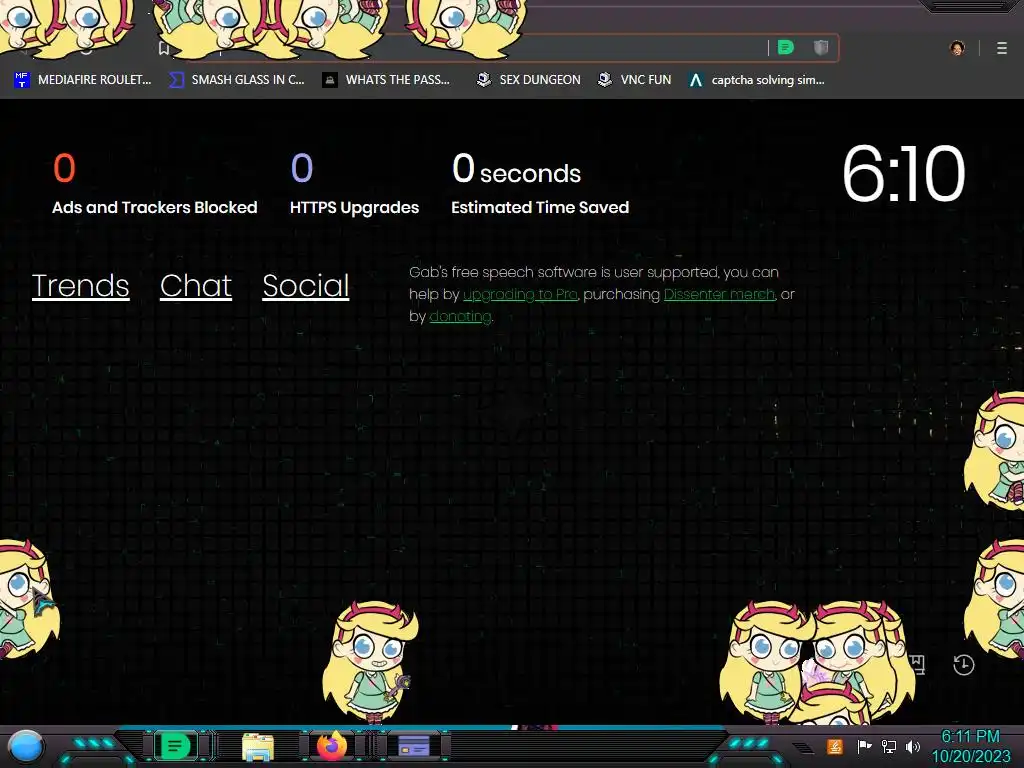This screenshot has height=768, width=1024.
Task: Click the HTTPS Upgrades counter
Action: tap(355, 184)
